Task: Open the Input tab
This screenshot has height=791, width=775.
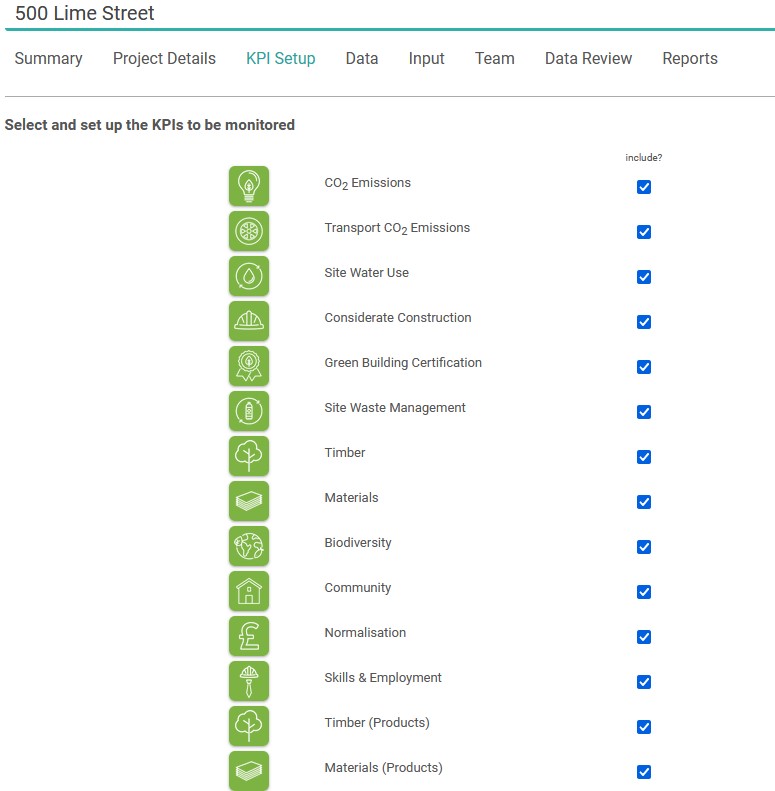Action: click(426, 59)
